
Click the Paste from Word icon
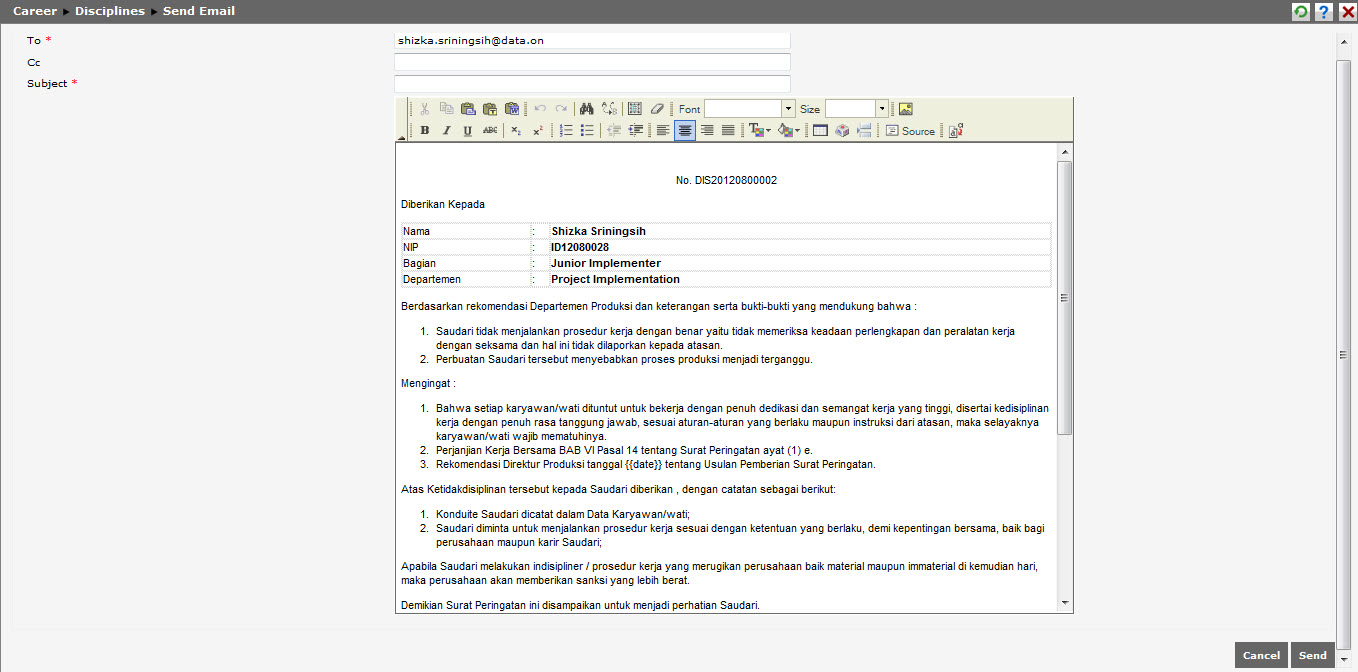pos(512,109)
